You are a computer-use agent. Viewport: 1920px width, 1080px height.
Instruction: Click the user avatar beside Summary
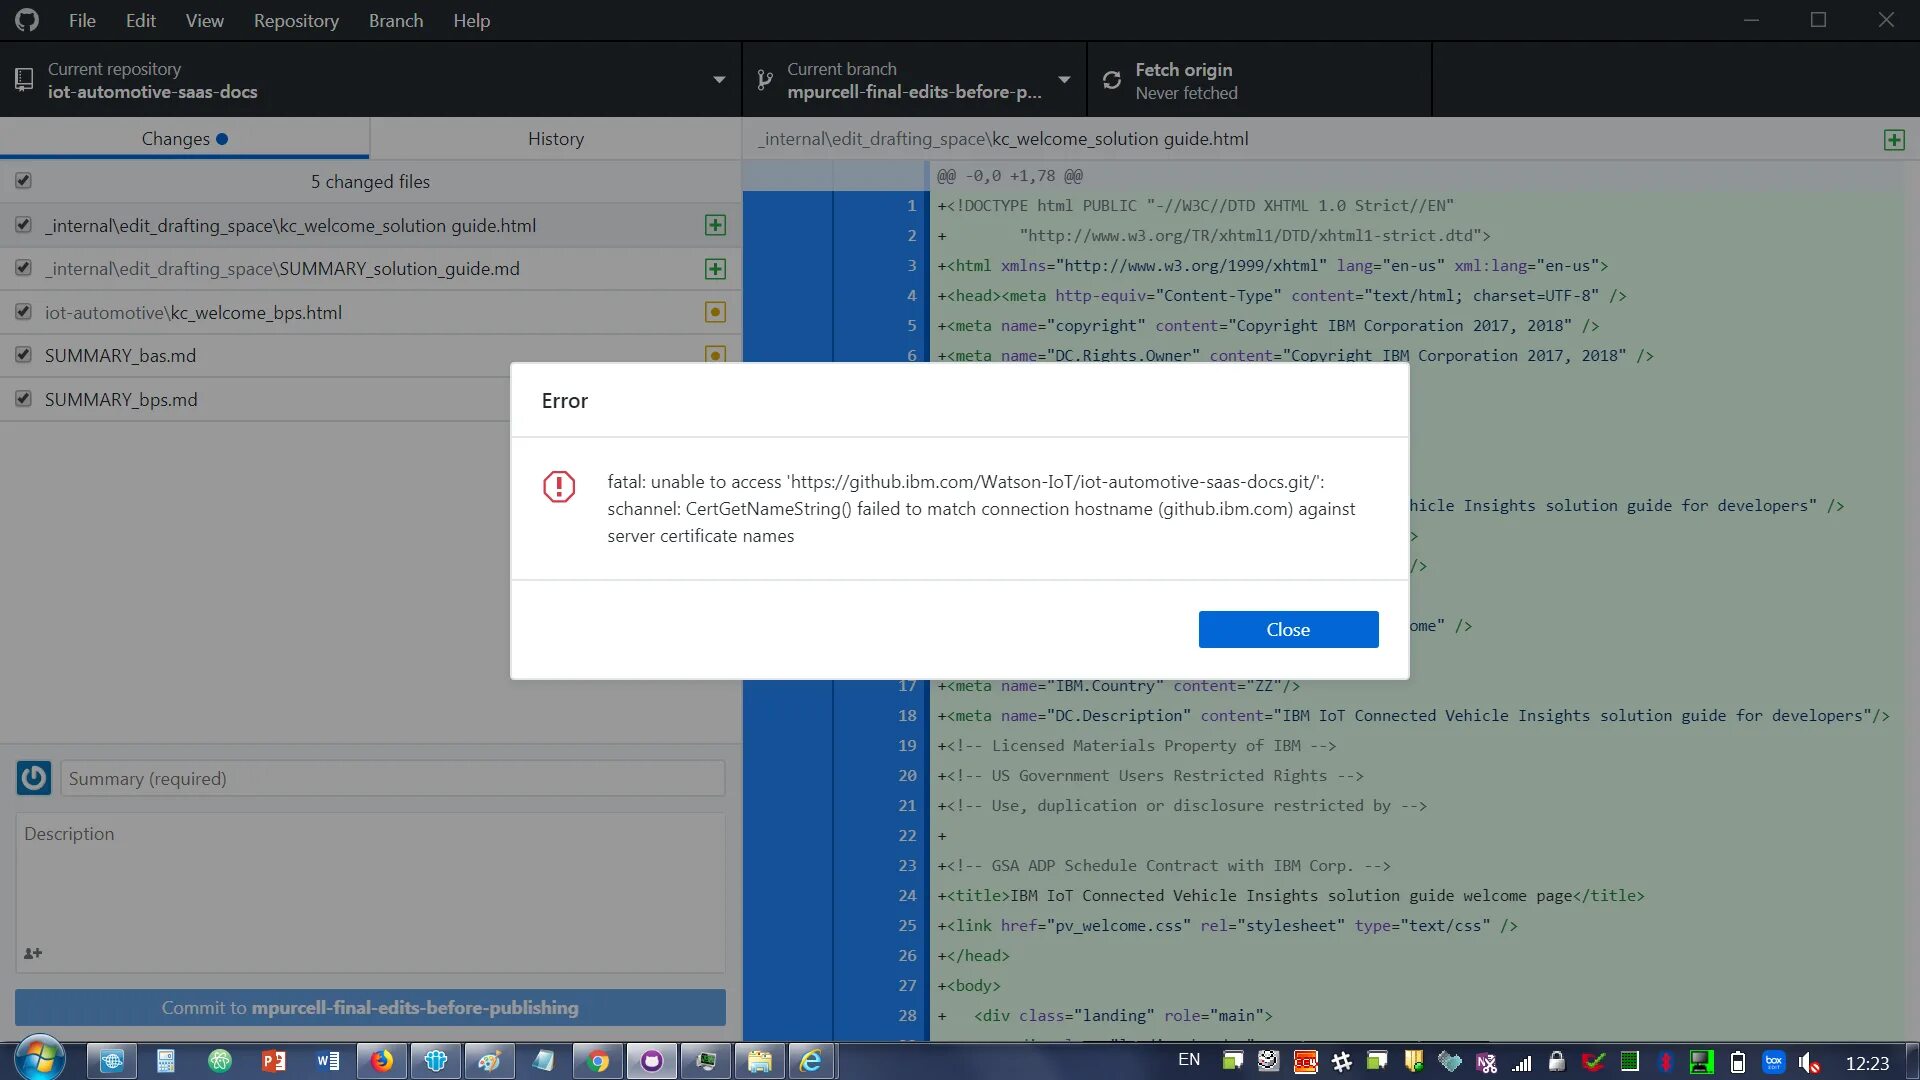point(34,778)
